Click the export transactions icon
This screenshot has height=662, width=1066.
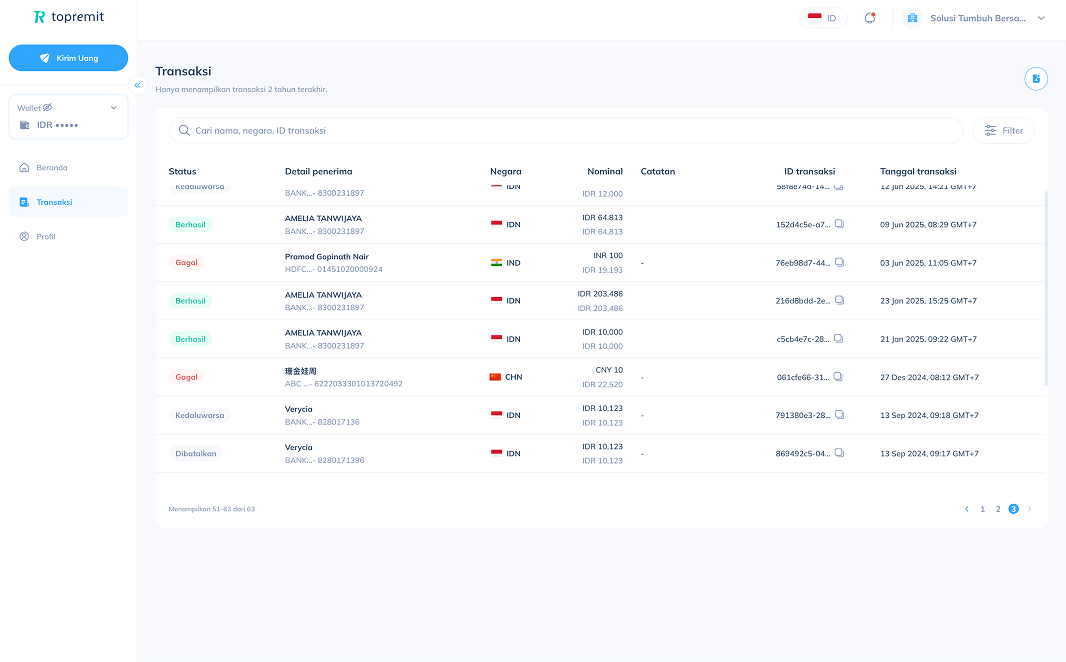point(1036,79)
